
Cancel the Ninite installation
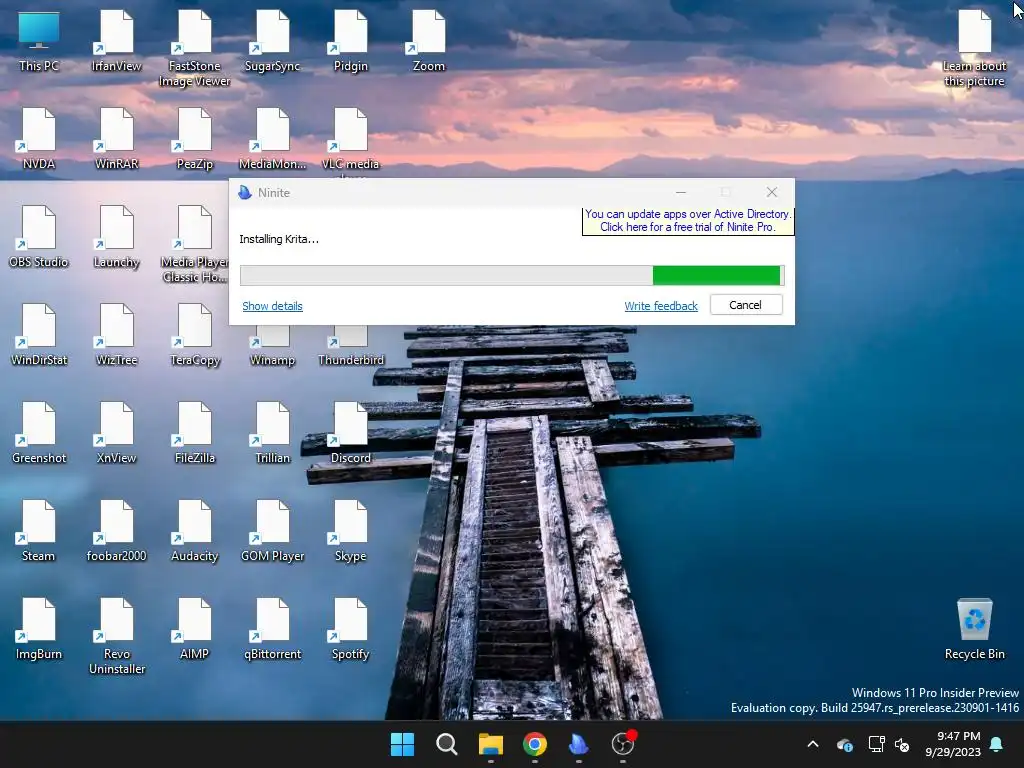click(746, 305)
